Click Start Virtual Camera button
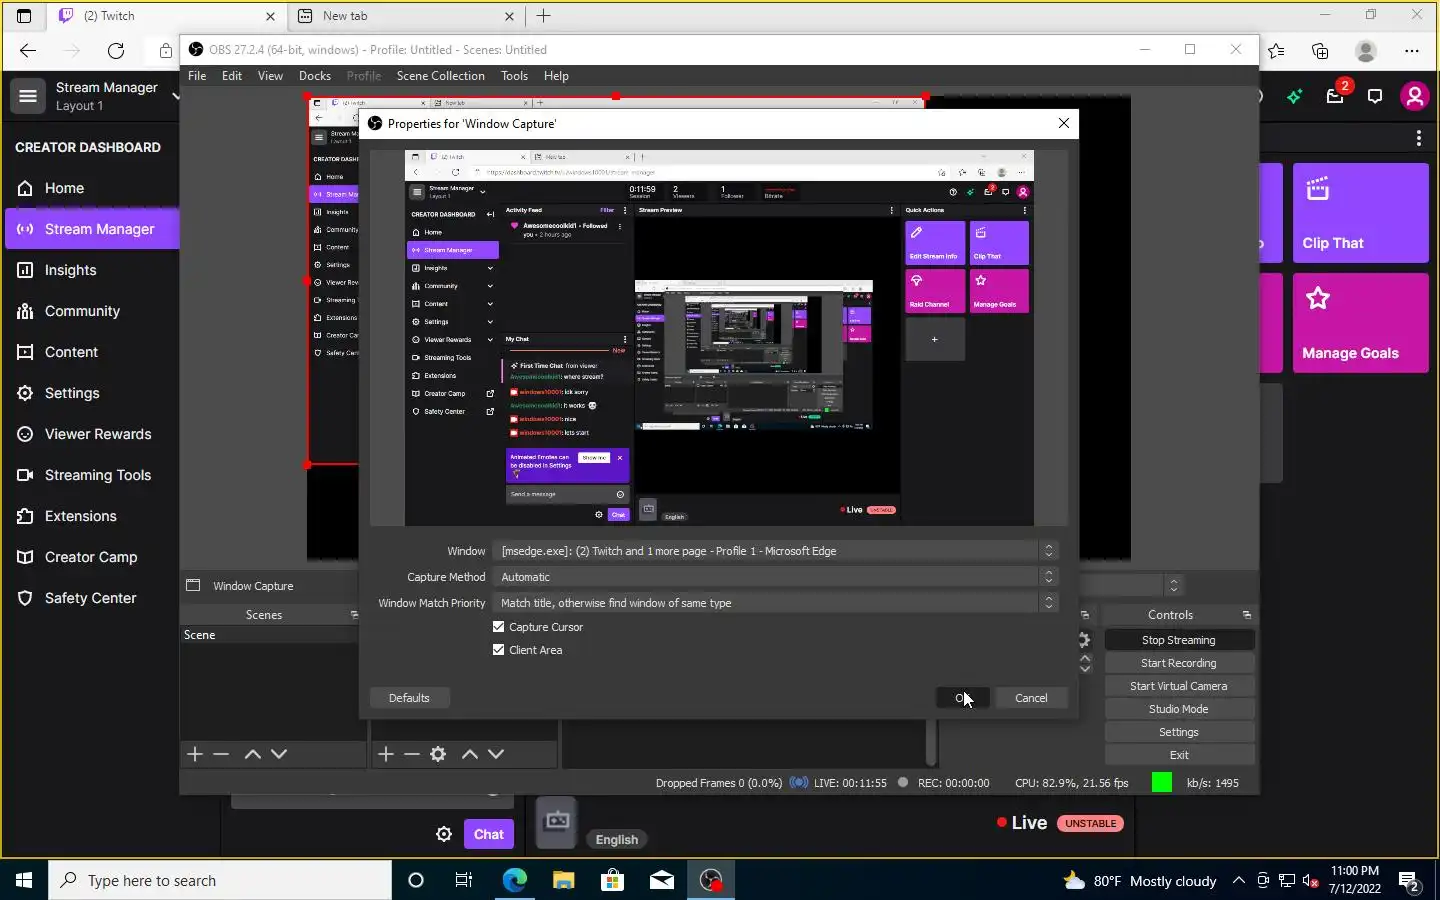 (x=1179, y=686)
